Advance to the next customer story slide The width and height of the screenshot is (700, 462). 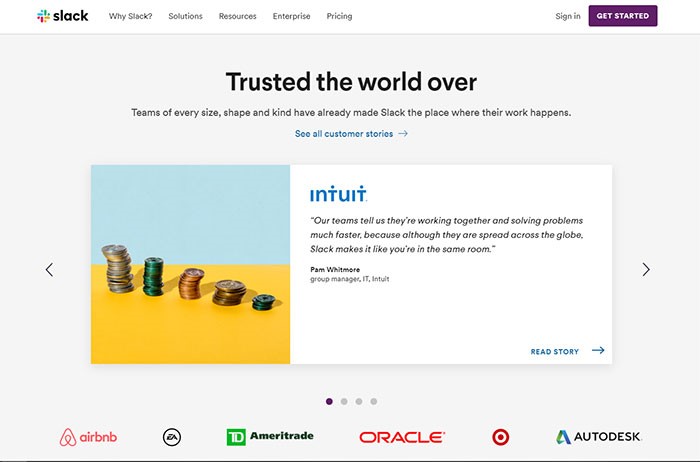(646, 269)
